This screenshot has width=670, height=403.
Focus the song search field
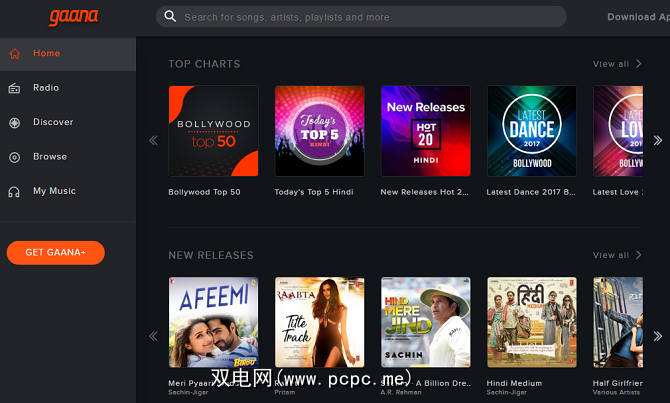click(361, 17)
